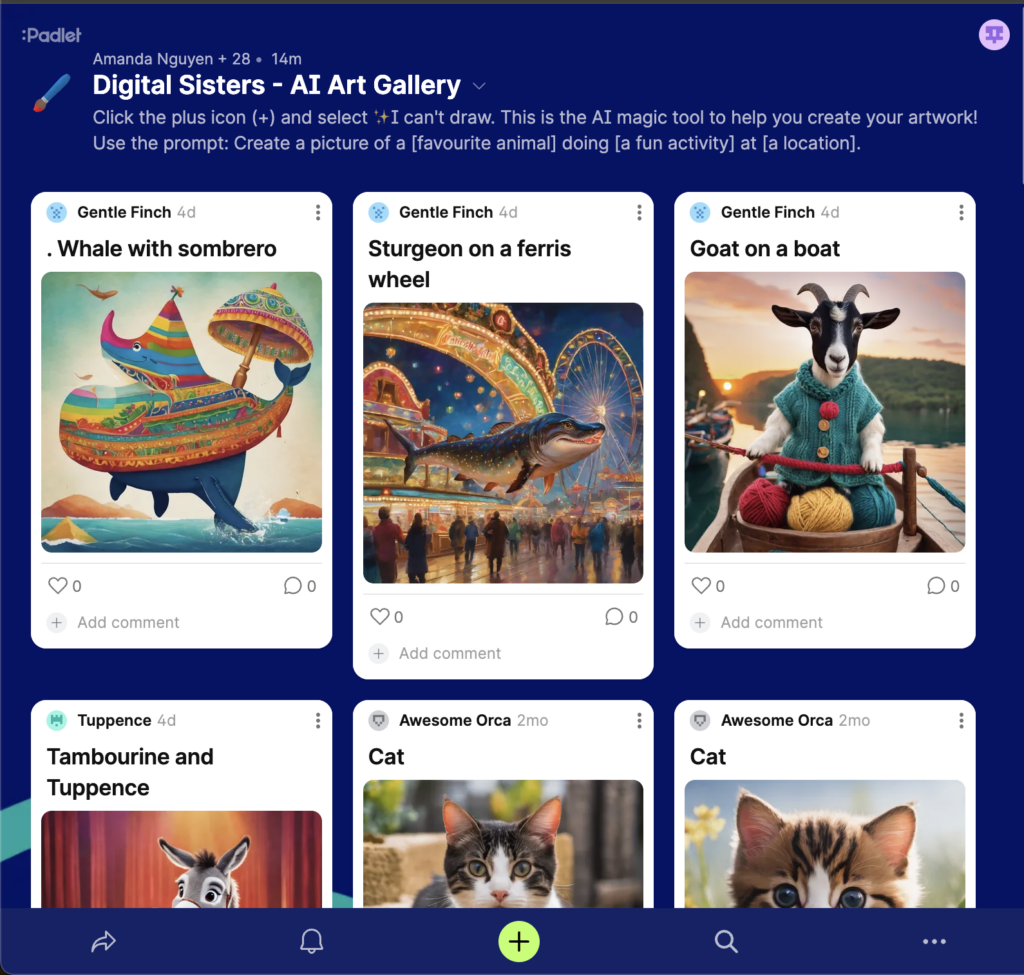
Task: Click the share arrow icon in bottom bar
Action: click(x=103, y=941)
